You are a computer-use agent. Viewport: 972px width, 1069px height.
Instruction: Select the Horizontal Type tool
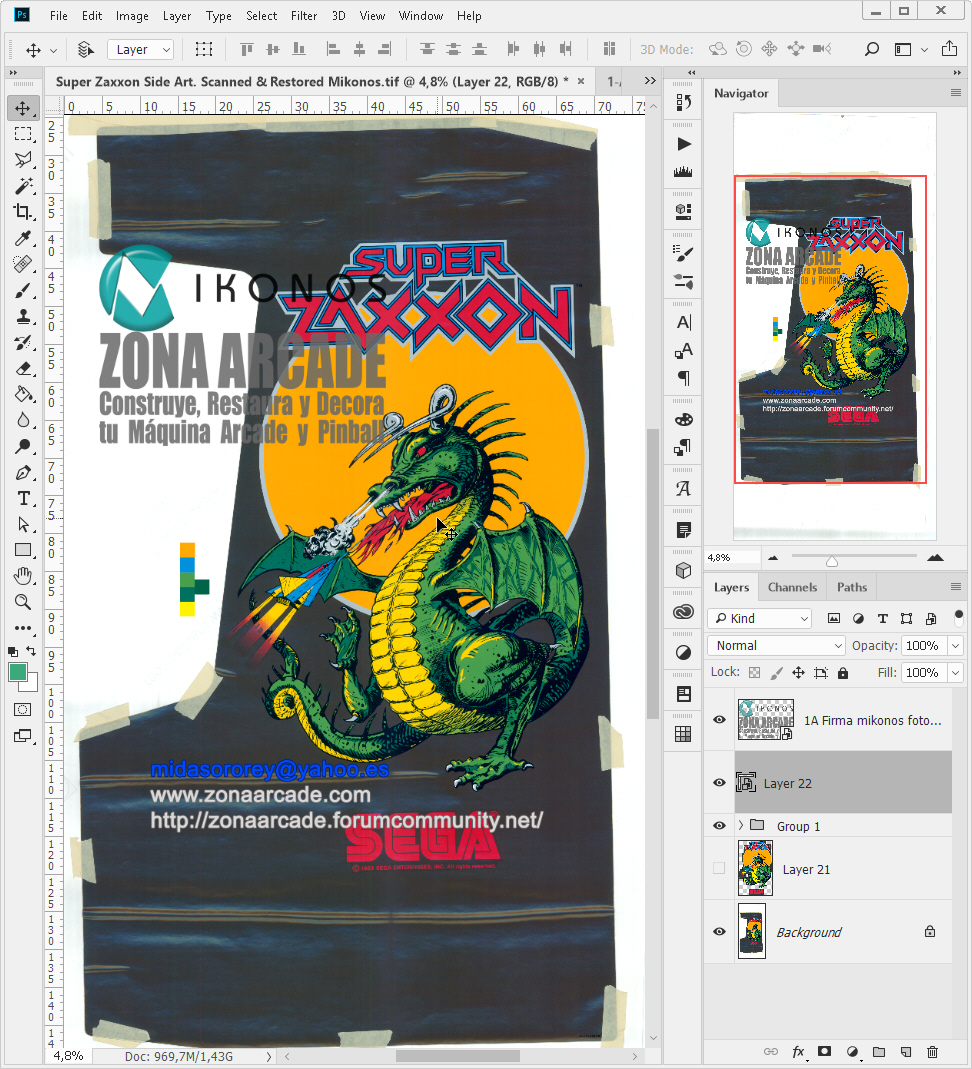(23, 498)
